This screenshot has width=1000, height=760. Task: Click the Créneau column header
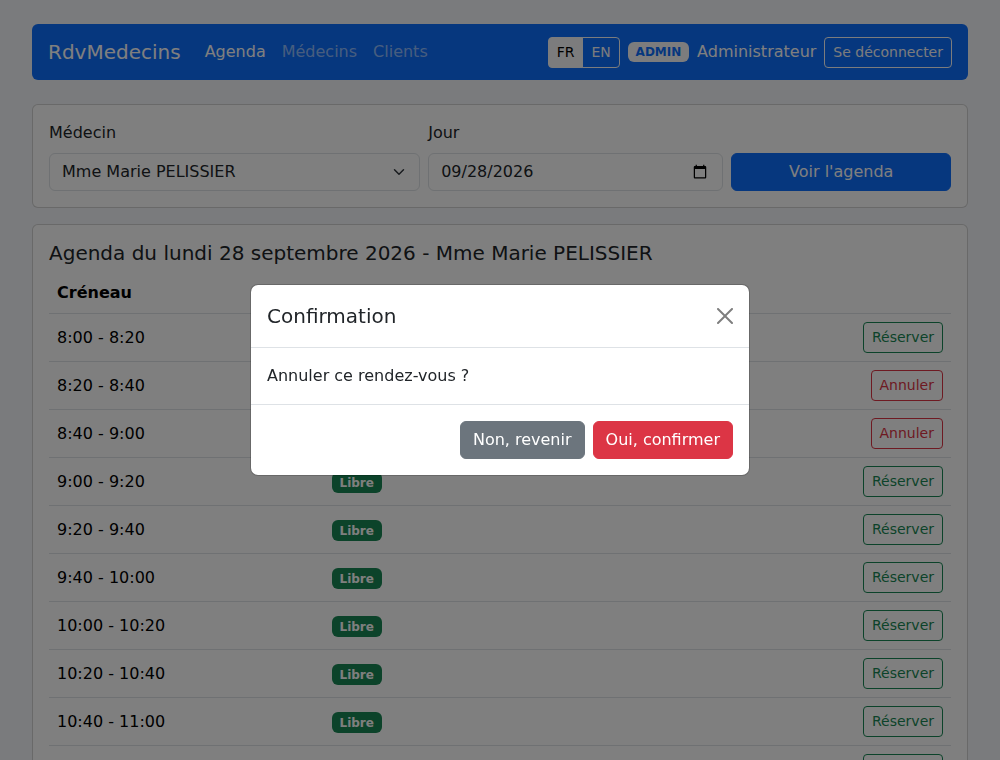94,292
